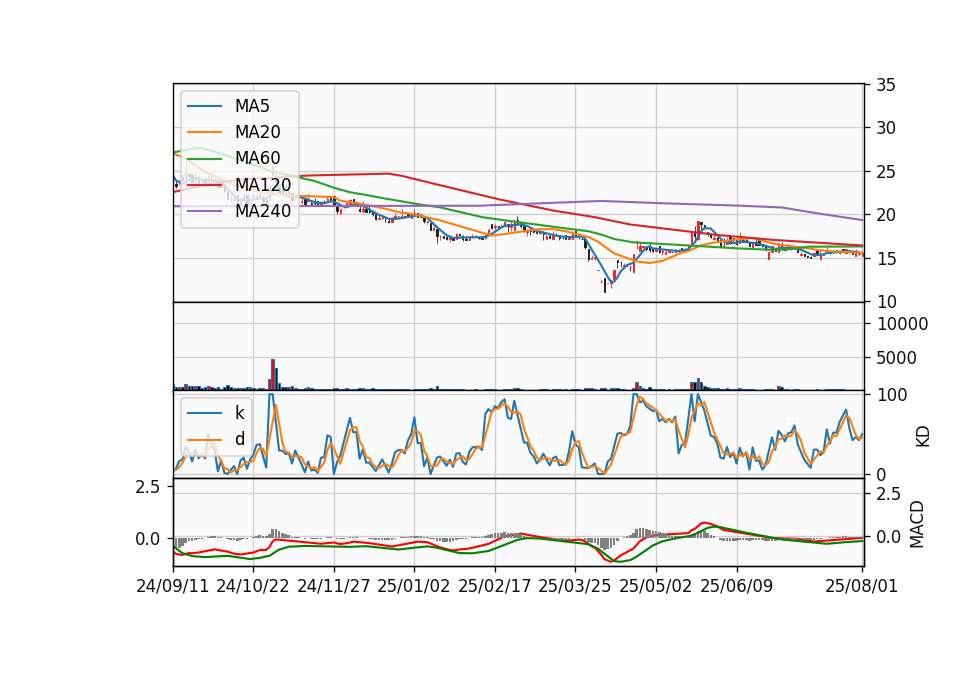This screenshot has width=960, height=690.
Task: Click the price axis value 25
Action: (885, 172)
